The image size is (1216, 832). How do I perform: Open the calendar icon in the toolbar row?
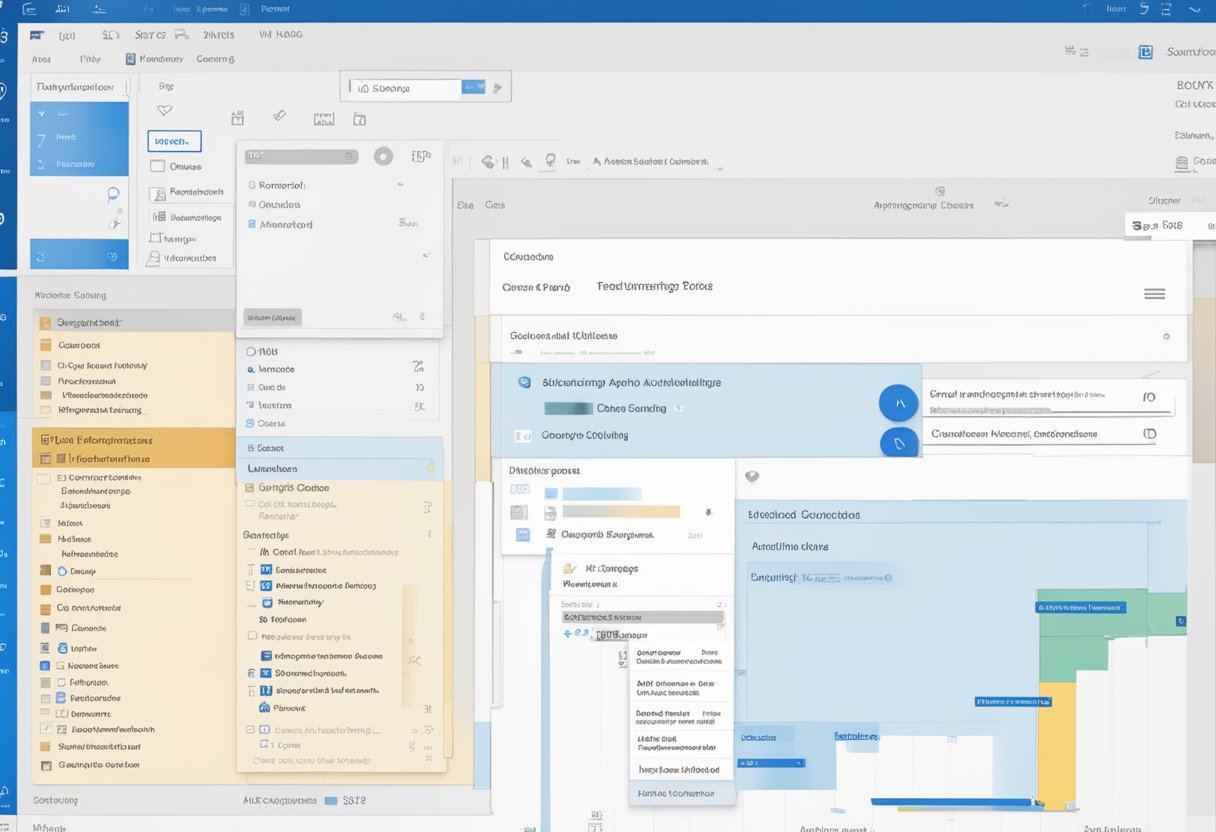238,117
